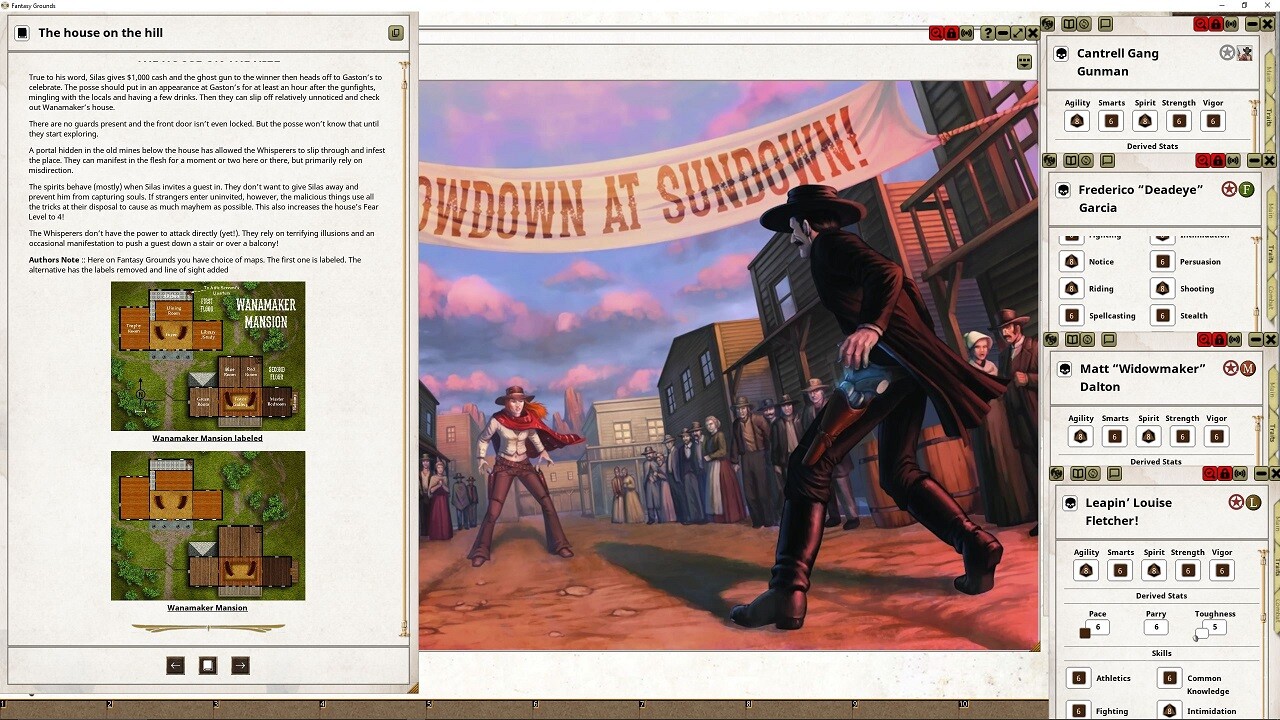Image resolution: width=1280 pixels, height=720 pixels.
Task: Open the unlabeled Wanamaker Mansion map thumbnail
Action: 208,525
